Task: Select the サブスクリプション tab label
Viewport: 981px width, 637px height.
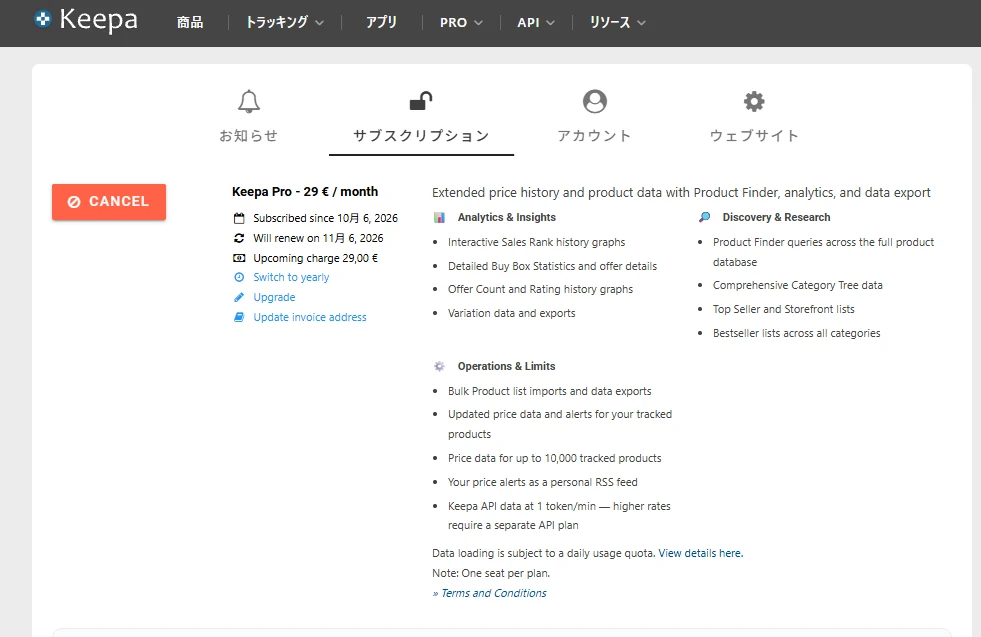Action: coord(421,136)
